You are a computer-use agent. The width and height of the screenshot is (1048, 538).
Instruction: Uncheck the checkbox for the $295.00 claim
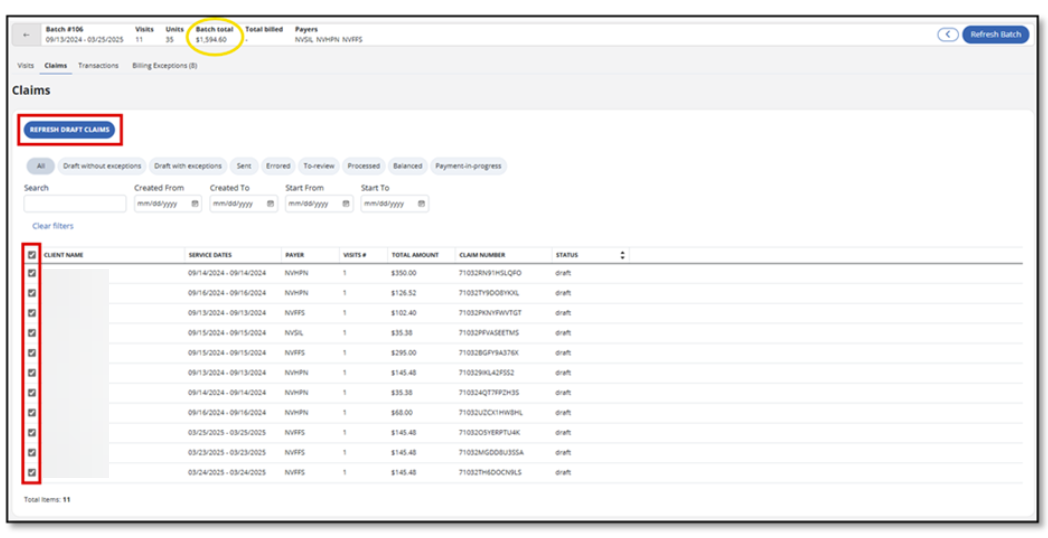point(32,353)
